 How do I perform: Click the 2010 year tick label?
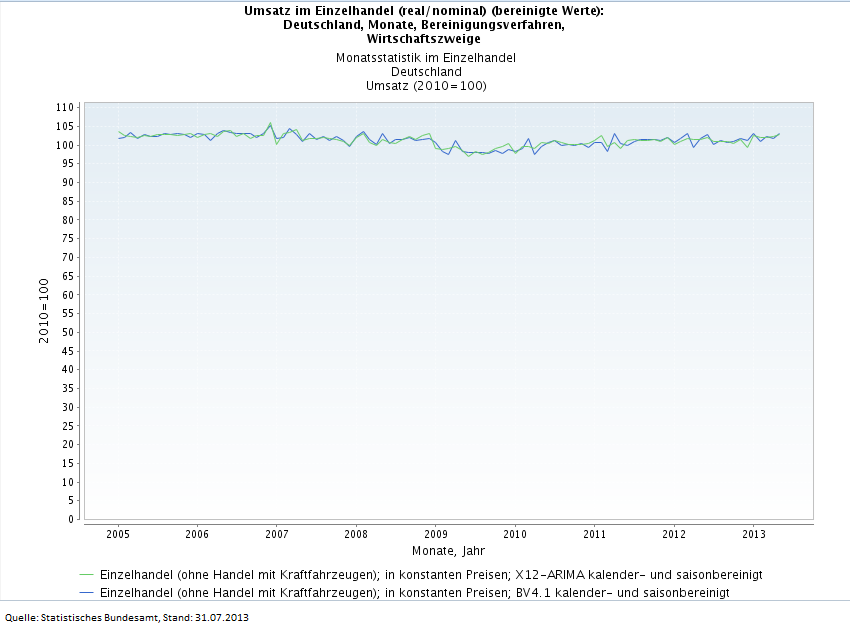[515, 535]
